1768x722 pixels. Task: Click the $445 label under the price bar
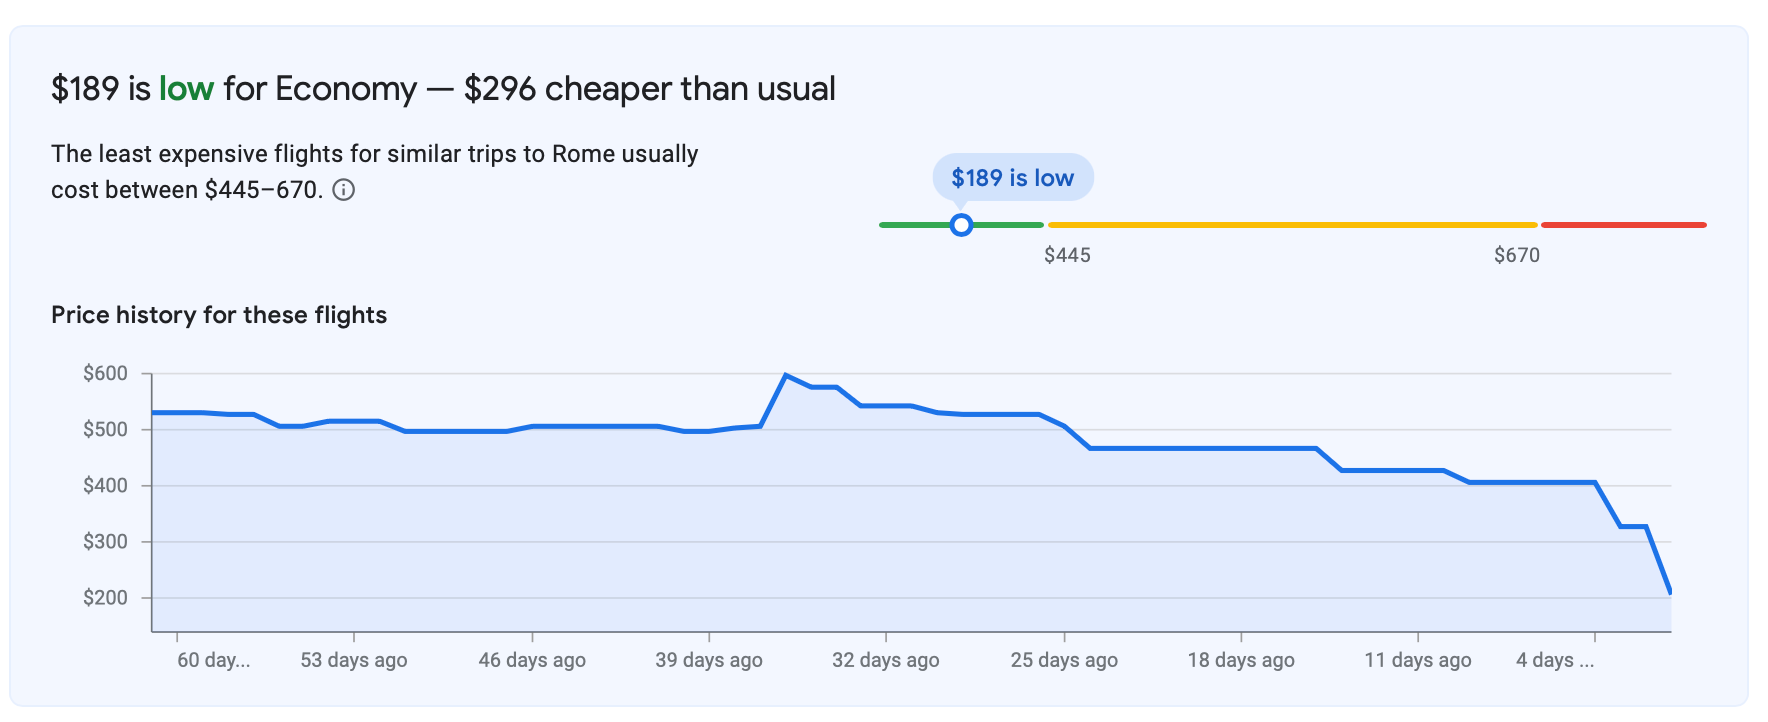pyautogui.click(x=1067, y=255)
